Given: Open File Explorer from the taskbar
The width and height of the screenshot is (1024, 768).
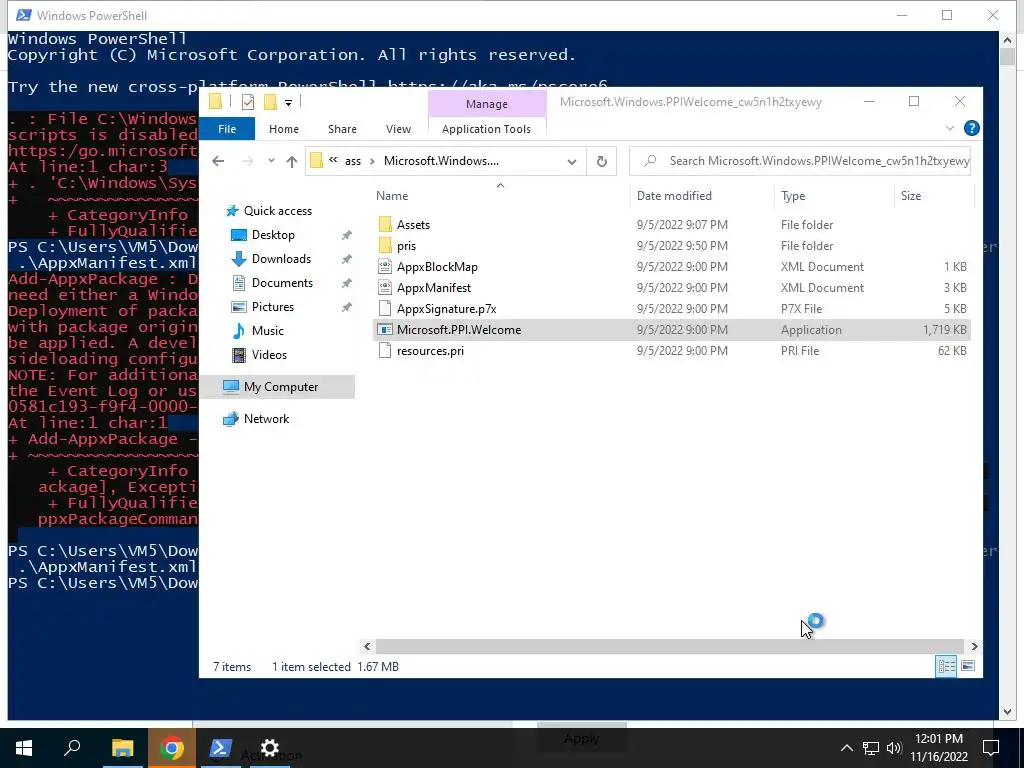Looking at the screenshot, I should 122,748.
